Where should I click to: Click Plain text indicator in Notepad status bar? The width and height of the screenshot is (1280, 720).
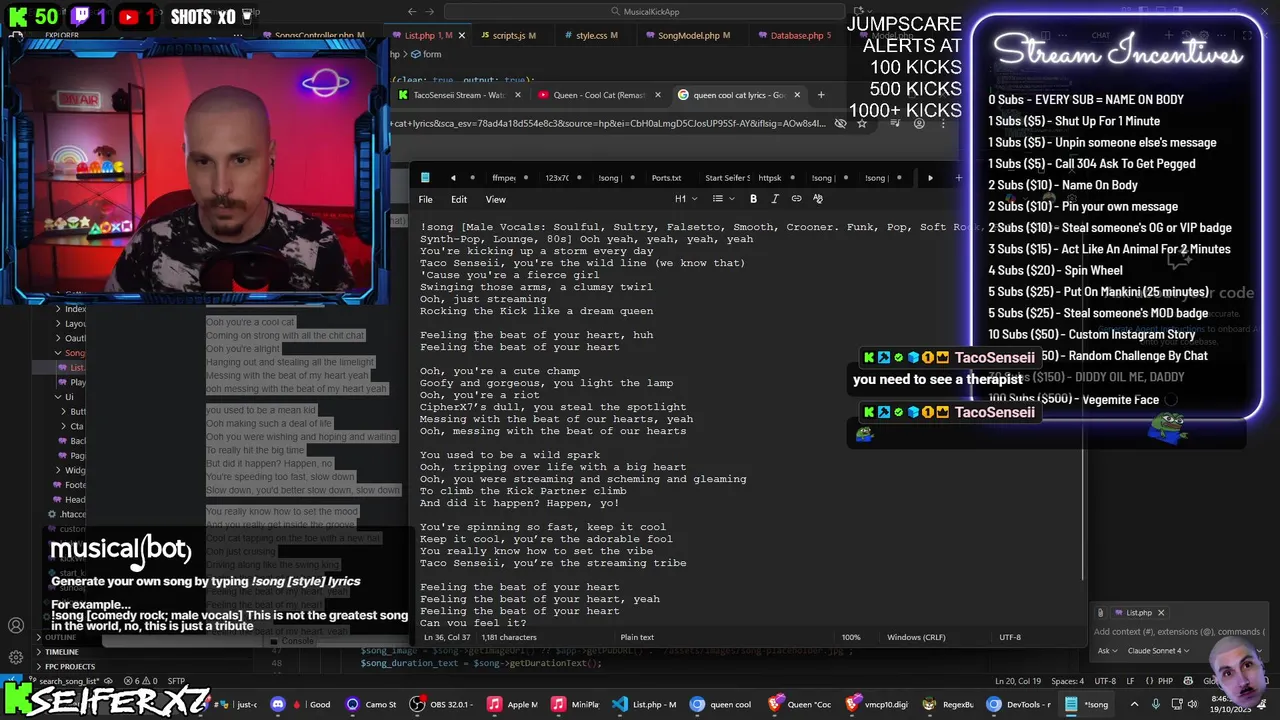click(637, 637)
